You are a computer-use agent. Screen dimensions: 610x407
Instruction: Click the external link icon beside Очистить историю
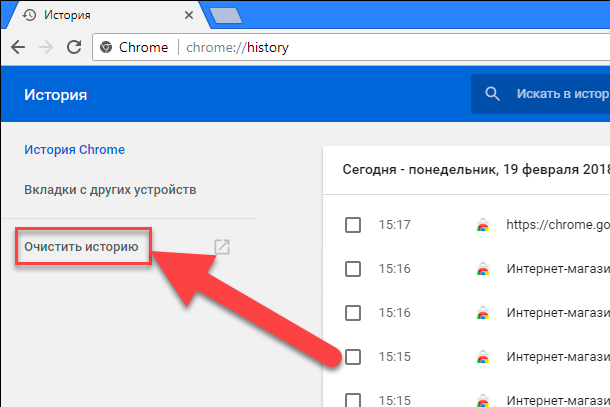pyautogui.click(x=222, y=247)
